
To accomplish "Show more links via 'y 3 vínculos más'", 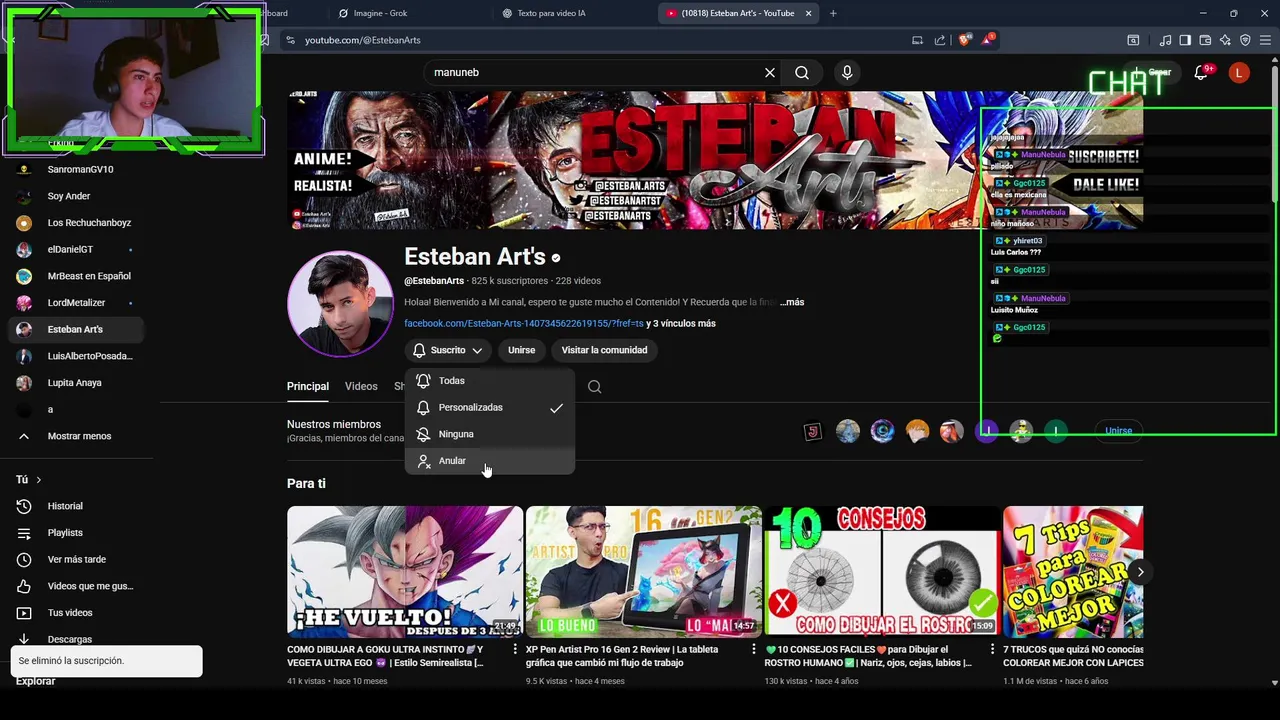I will click(681, 324).
